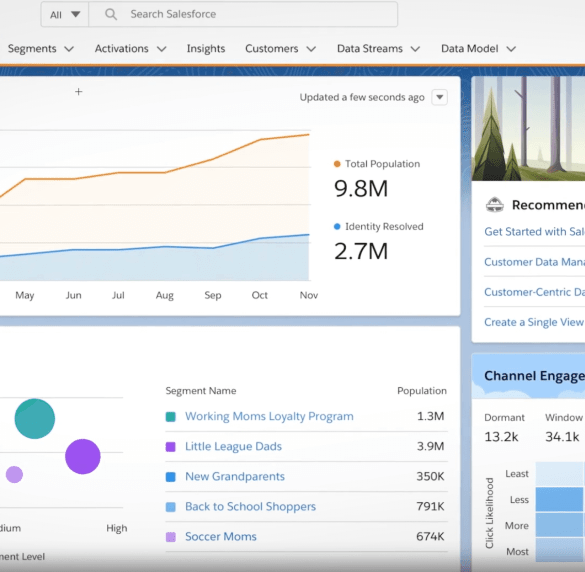The image size is (585, 572).
Task: Open dropdown beside Updated a few seconds ago
Action: click(x=439, y=97)
